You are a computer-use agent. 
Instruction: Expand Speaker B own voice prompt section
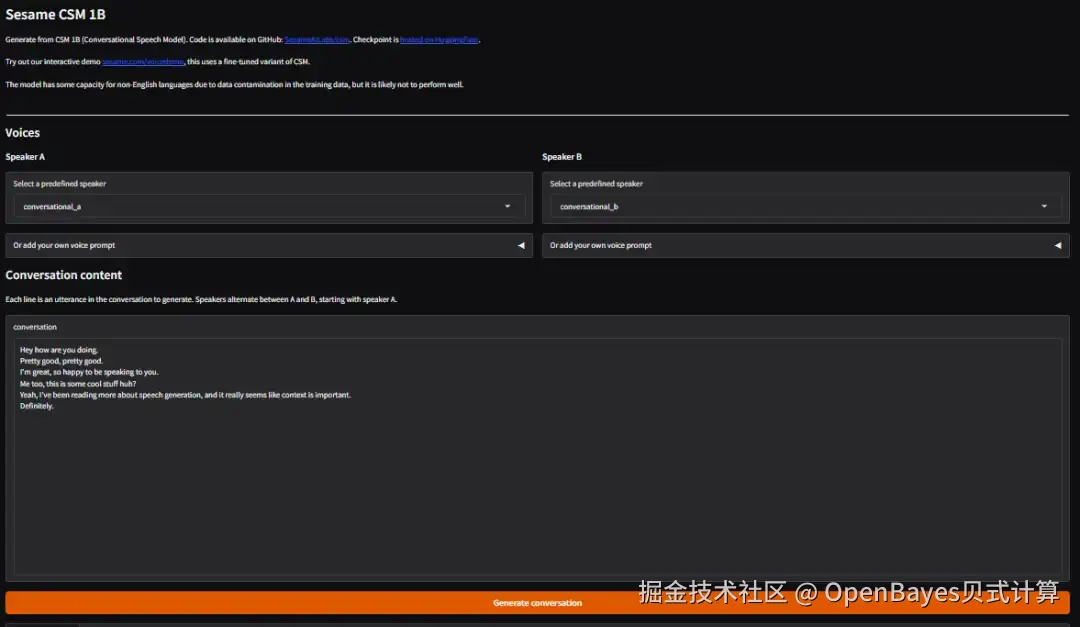click(x=806, y=245)
